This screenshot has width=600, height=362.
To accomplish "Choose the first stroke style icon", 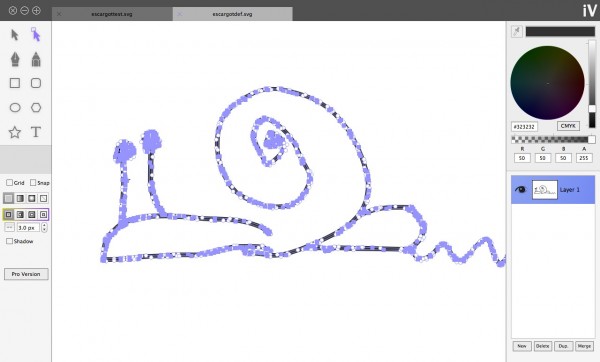I will click(x=8, y=215).
